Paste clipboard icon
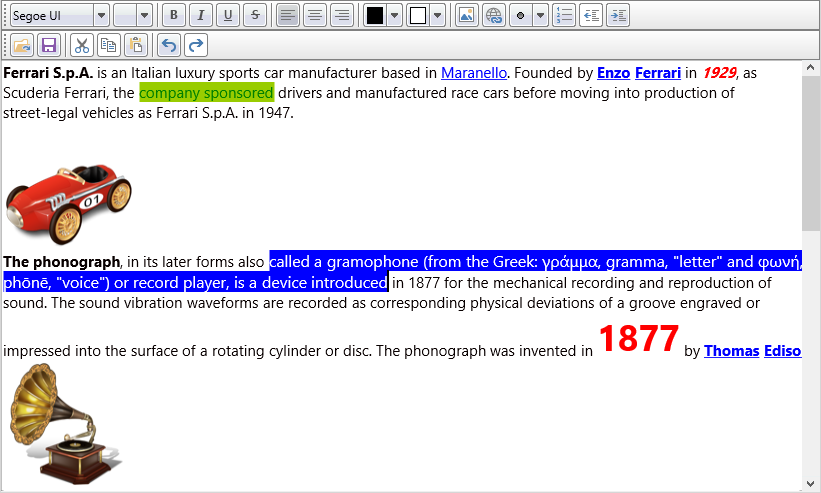The image size is (821, 493). [136, 45]
